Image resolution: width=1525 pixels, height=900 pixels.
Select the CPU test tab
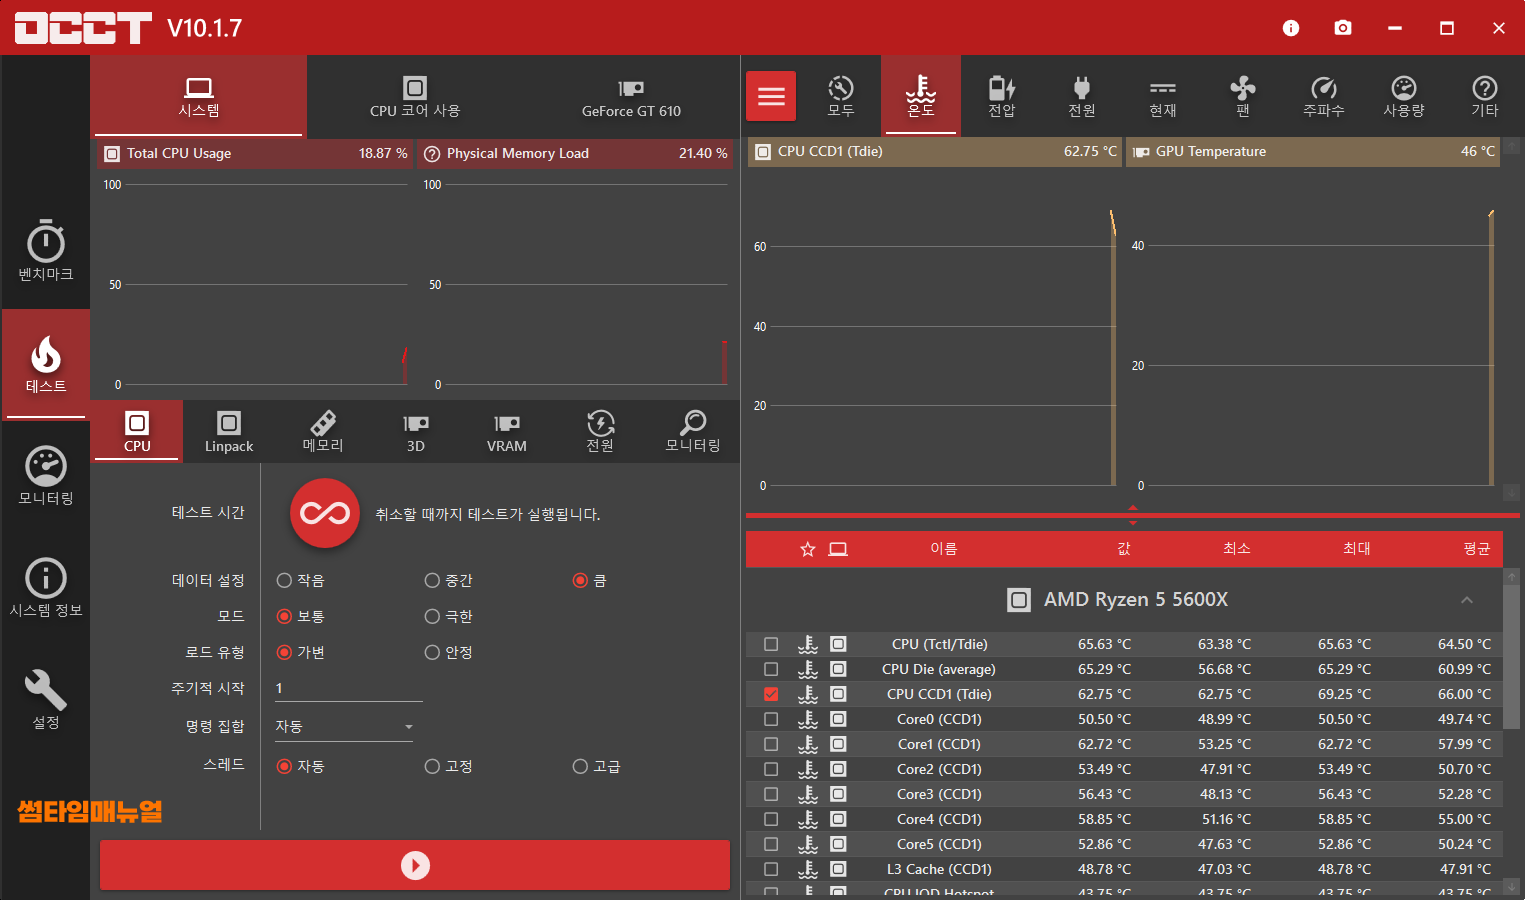tap(137, 432)
